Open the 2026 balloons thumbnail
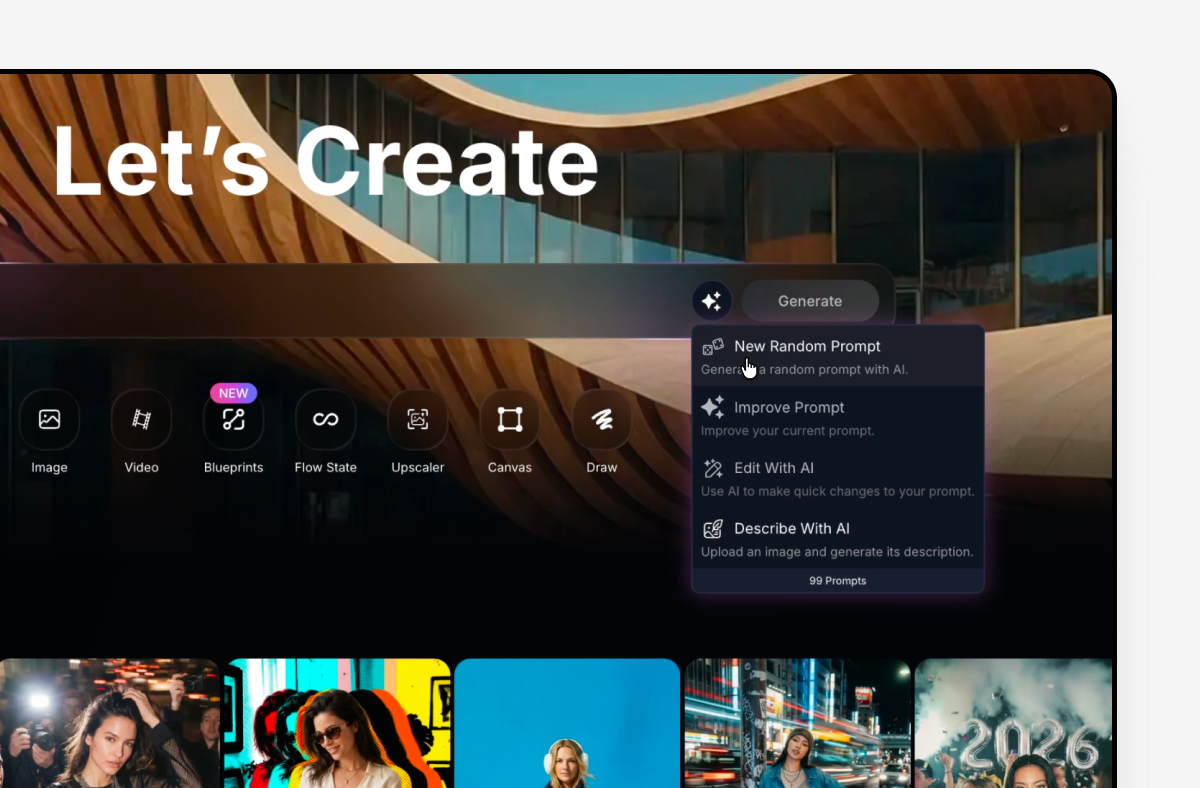 click(x=1014, y=723)
